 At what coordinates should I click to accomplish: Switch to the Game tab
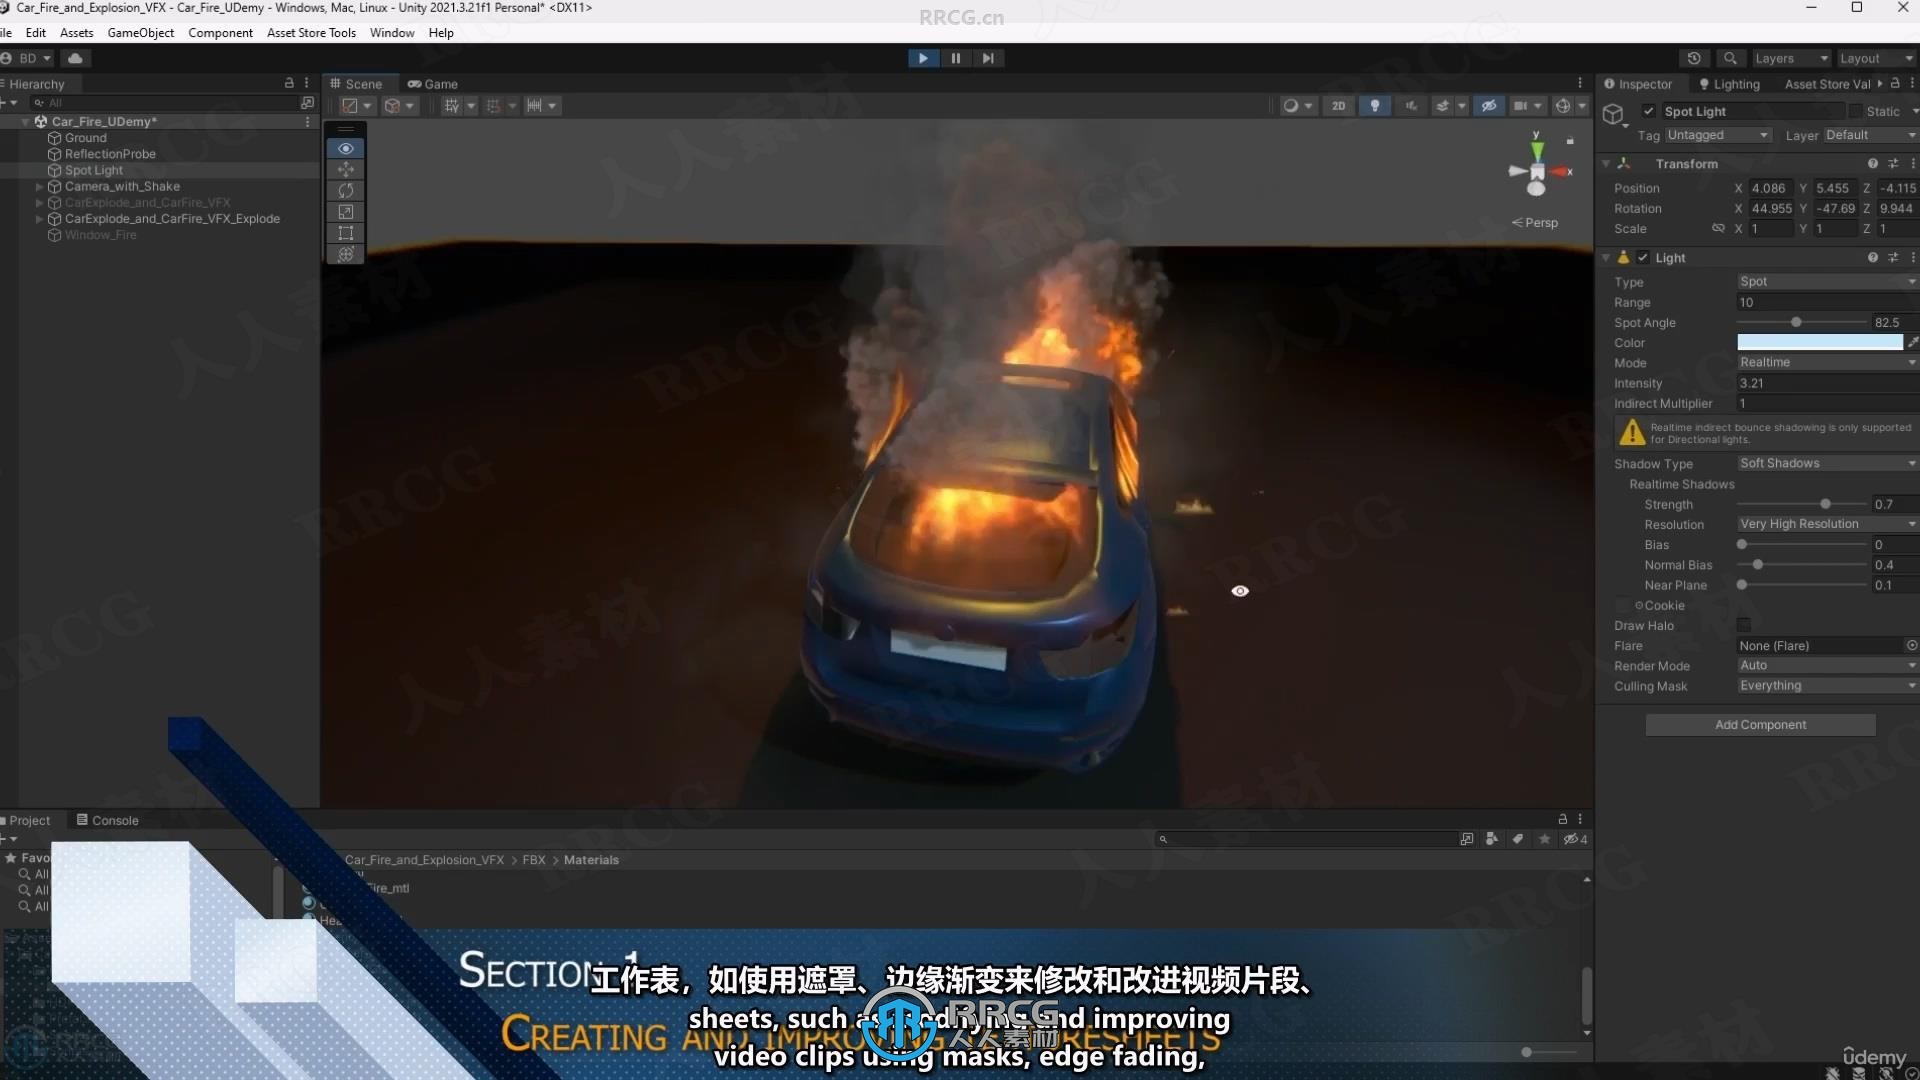click(432, 84)
